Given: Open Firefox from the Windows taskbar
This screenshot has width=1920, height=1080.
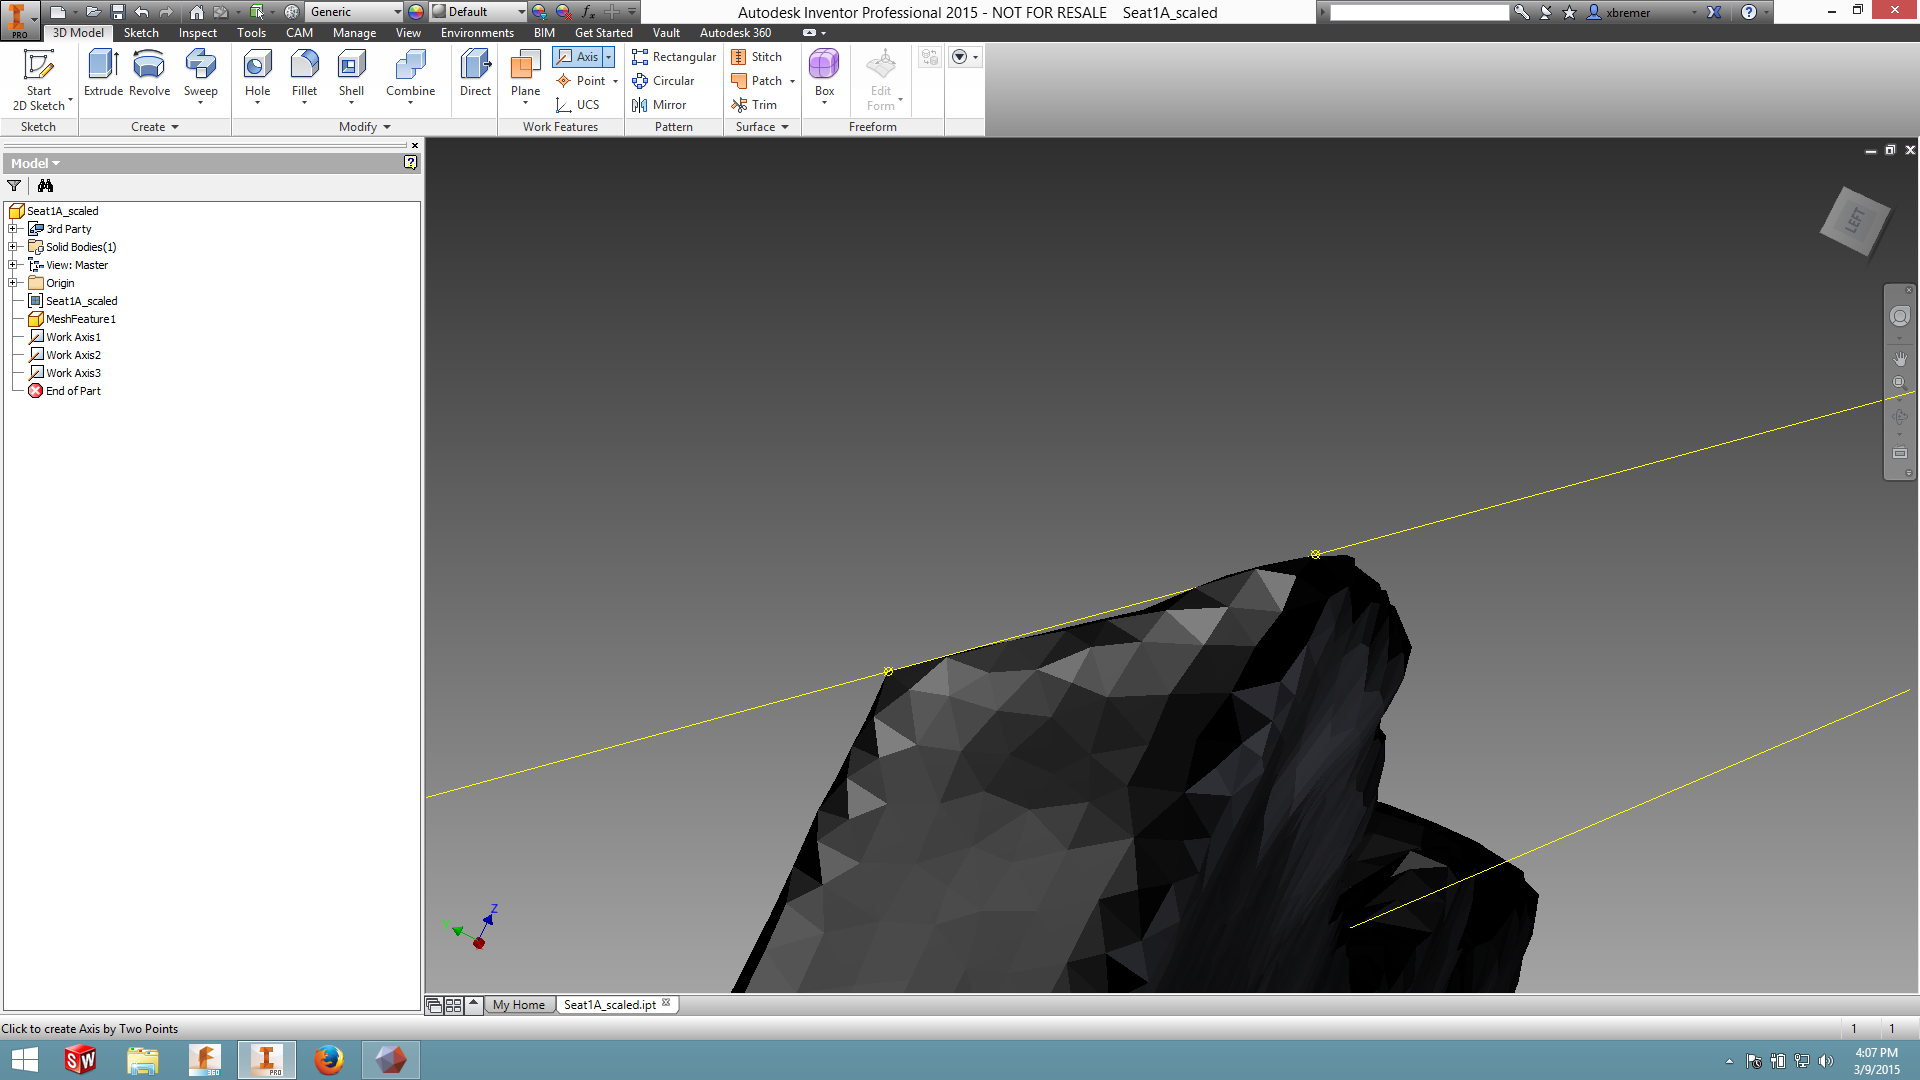Looking at the screenshot, I should pyautogui.click(x=328, y=1059).
